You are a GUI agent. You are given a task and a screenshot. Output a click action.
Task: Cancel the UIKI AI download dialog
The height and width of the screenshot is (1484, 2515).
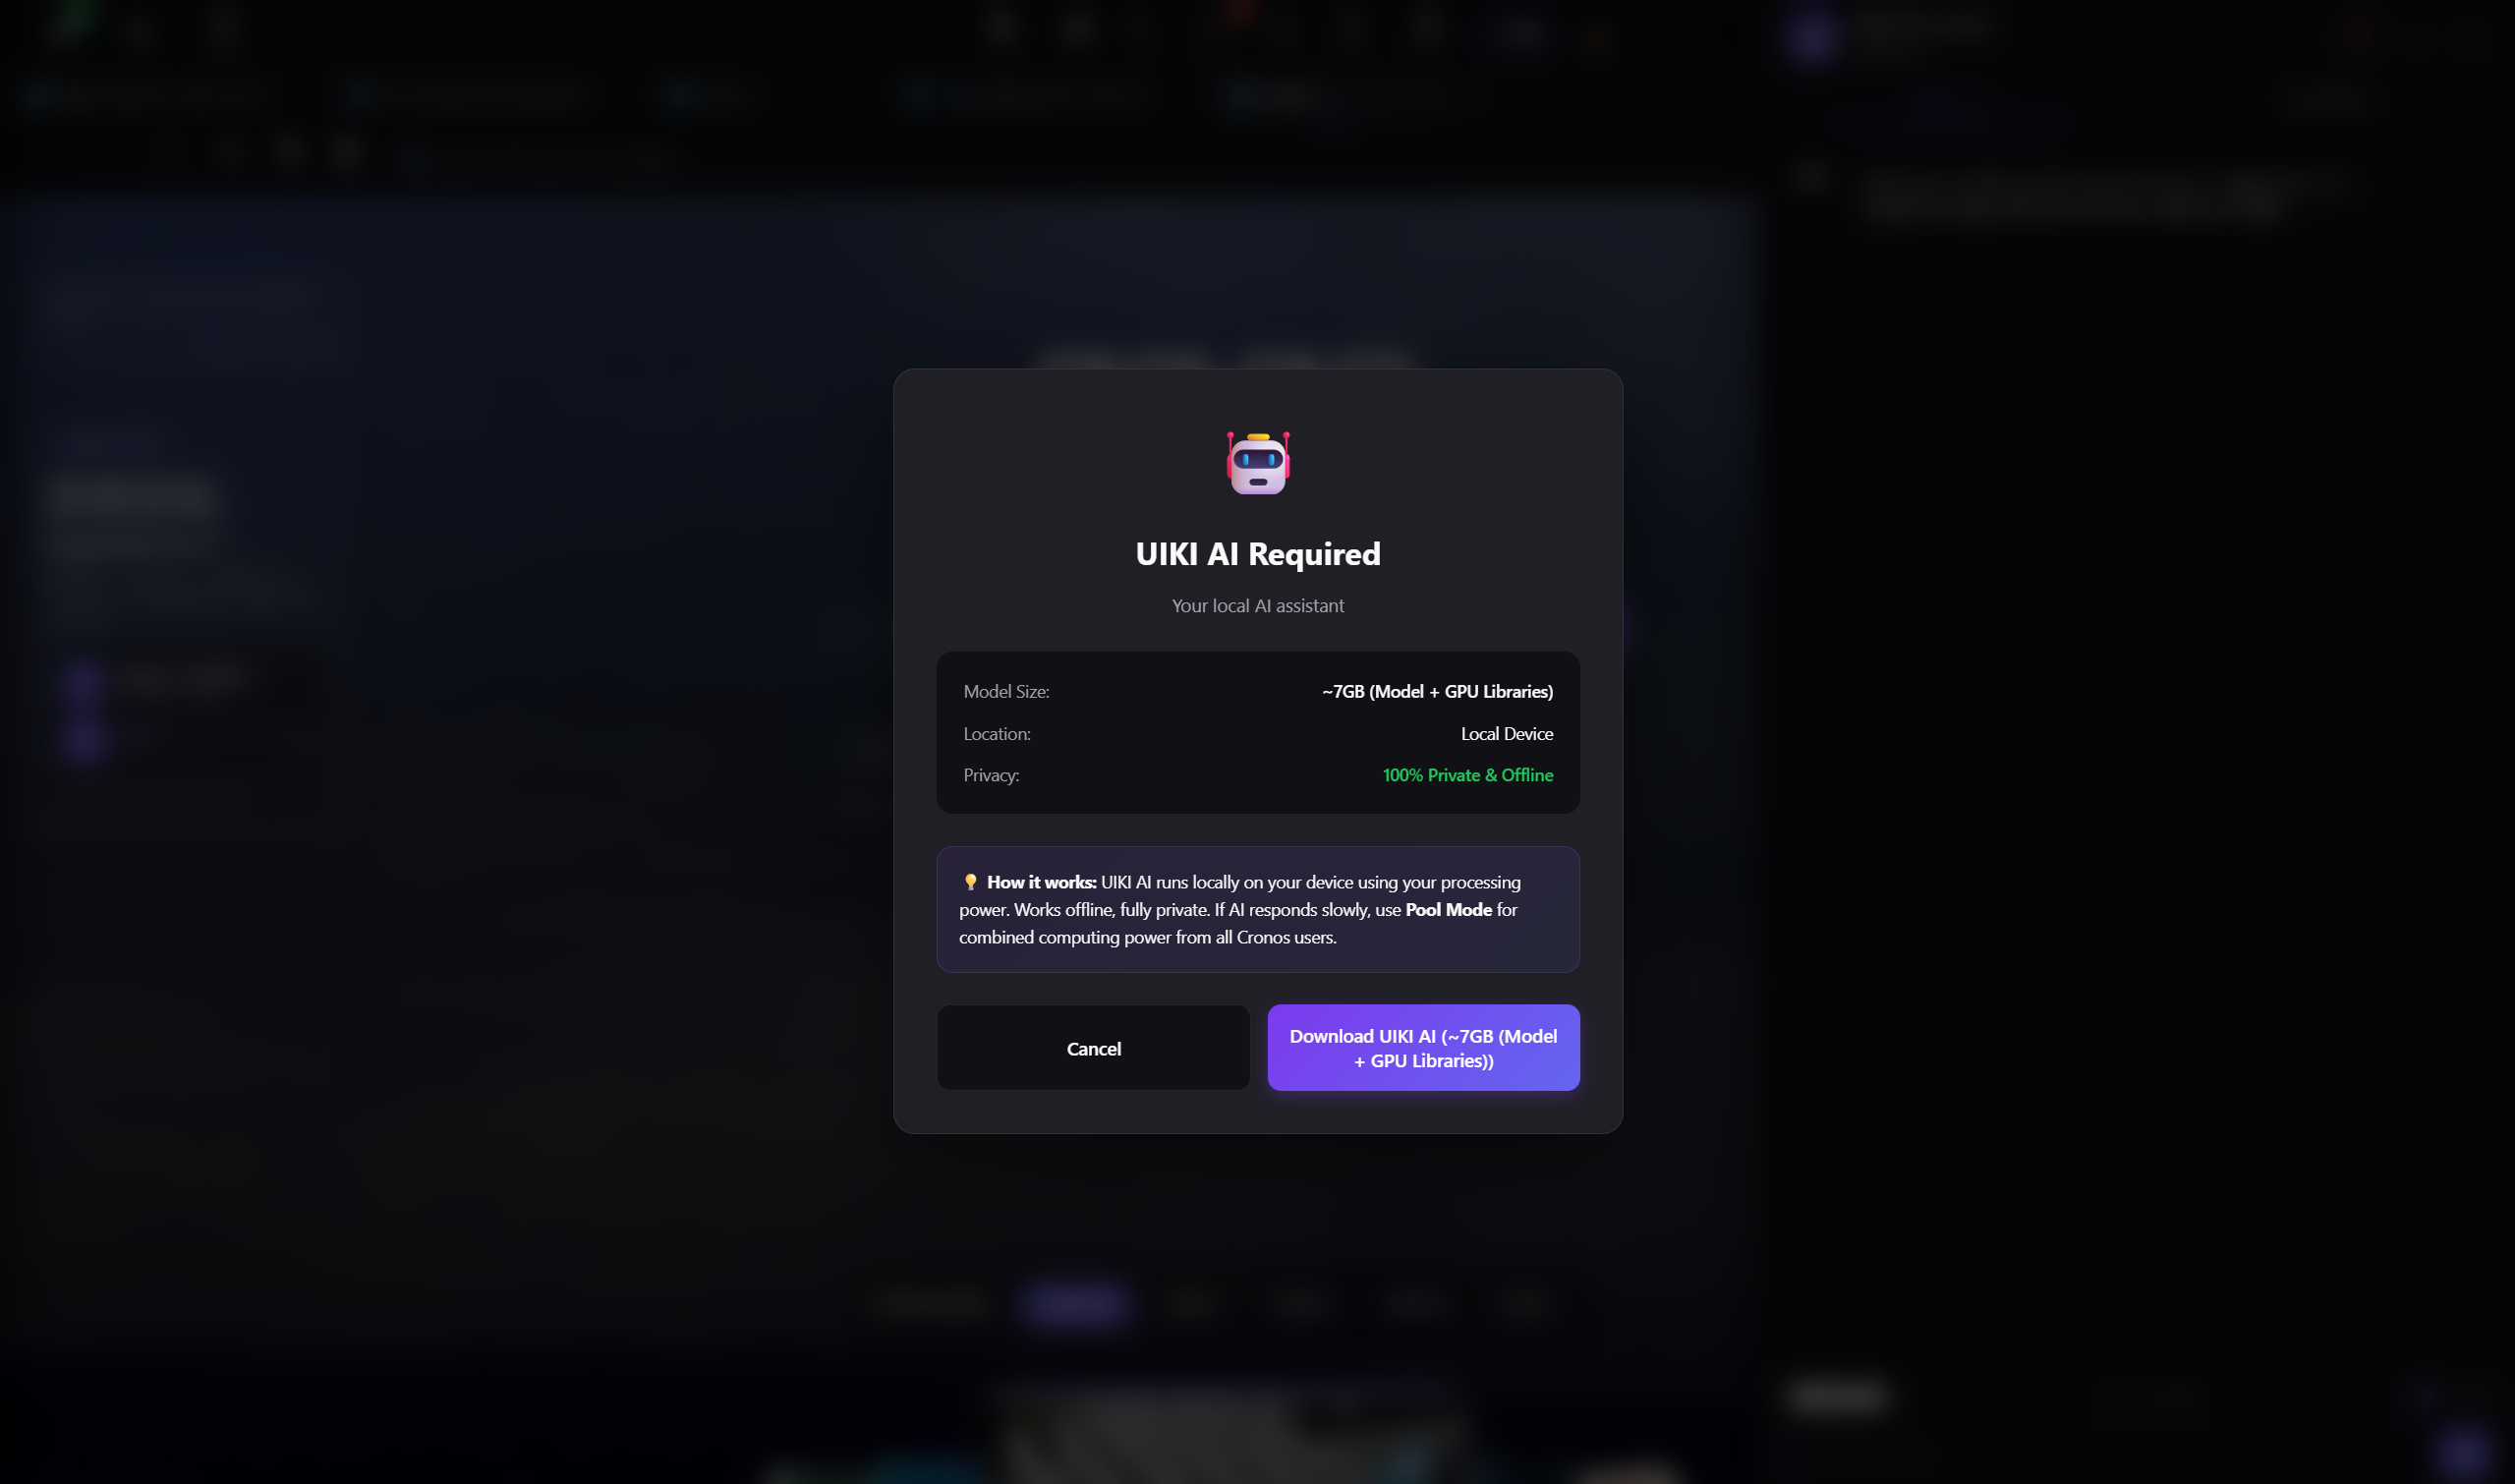[1093, 1048]
